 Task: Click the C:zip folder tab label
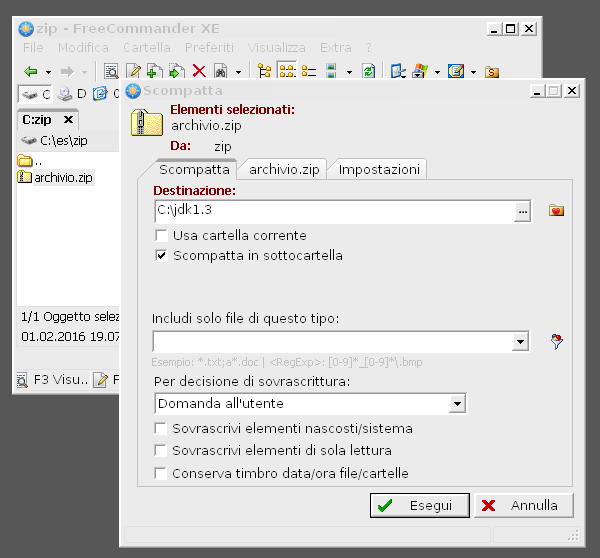37,120
